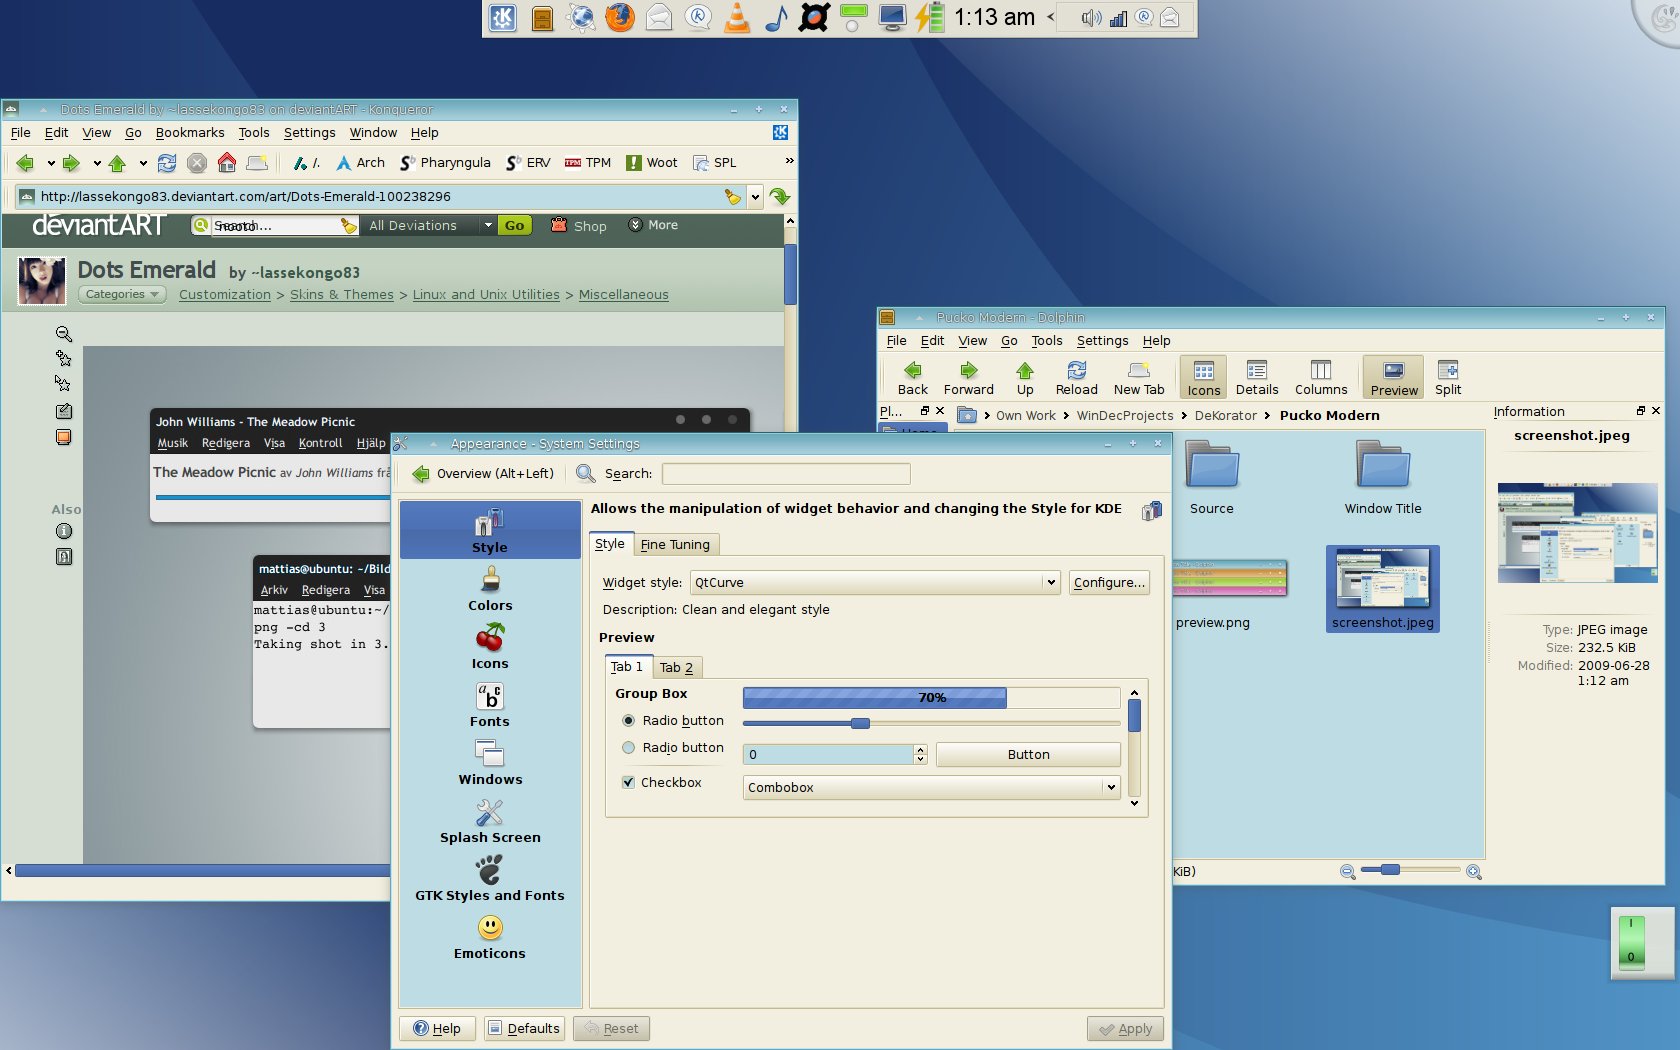The height and width of the screenshot is (1050, 1680).
Task: Launch Firefox from the top panel
Action: click(620, 17)
